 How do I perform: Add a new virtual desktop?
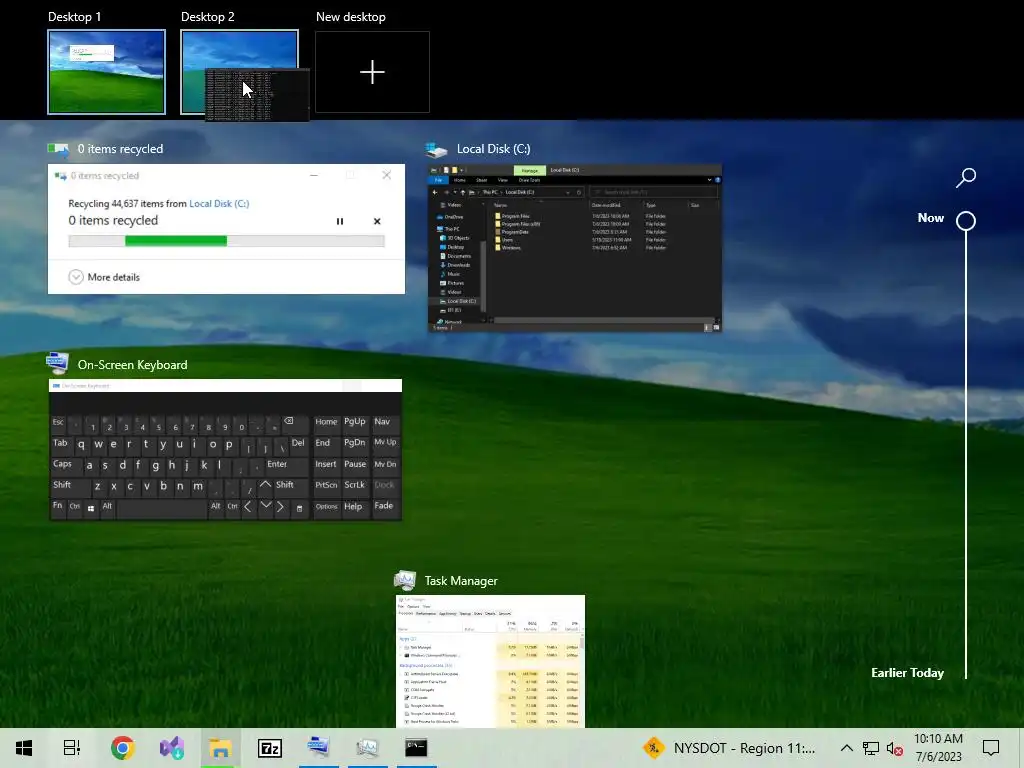pos(372,72)
